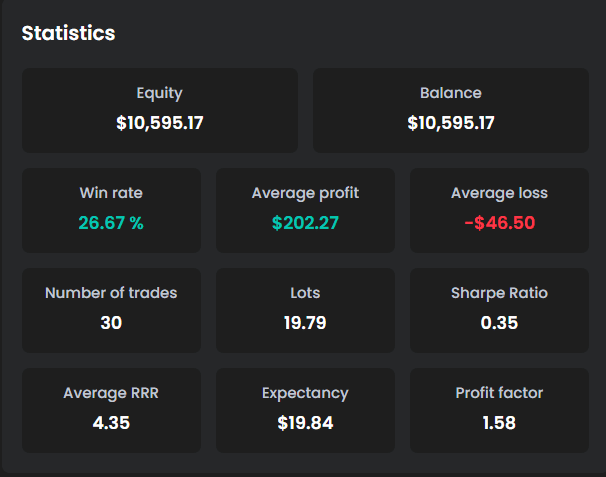Click the red -$46.50 value
Viewport: 606px width, 477px height.
[x=499, y=223]
